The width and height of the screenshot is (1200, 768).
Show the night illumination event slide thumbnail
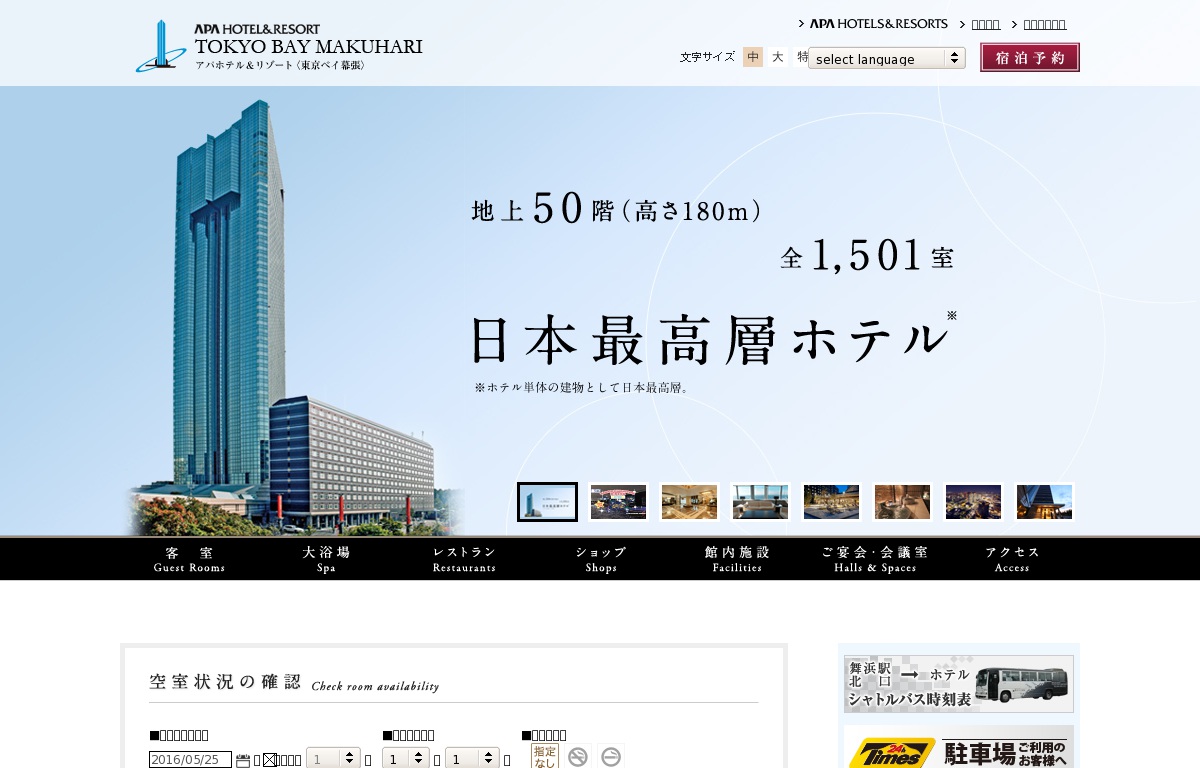coord(618,502)
